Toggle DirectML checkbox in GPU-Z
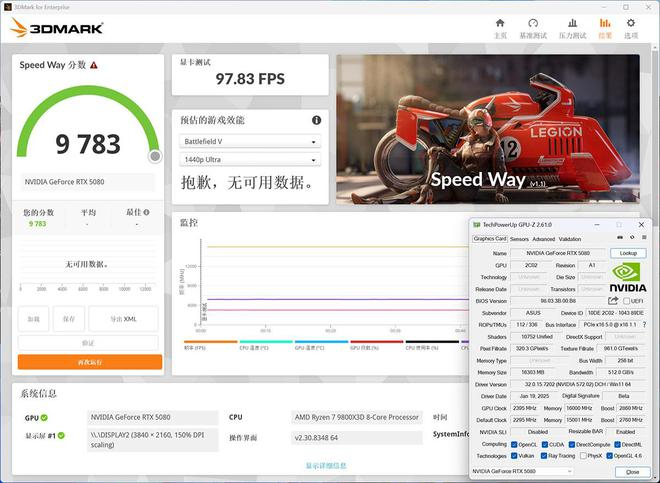 pyautogui.click(x=617, y=444)
